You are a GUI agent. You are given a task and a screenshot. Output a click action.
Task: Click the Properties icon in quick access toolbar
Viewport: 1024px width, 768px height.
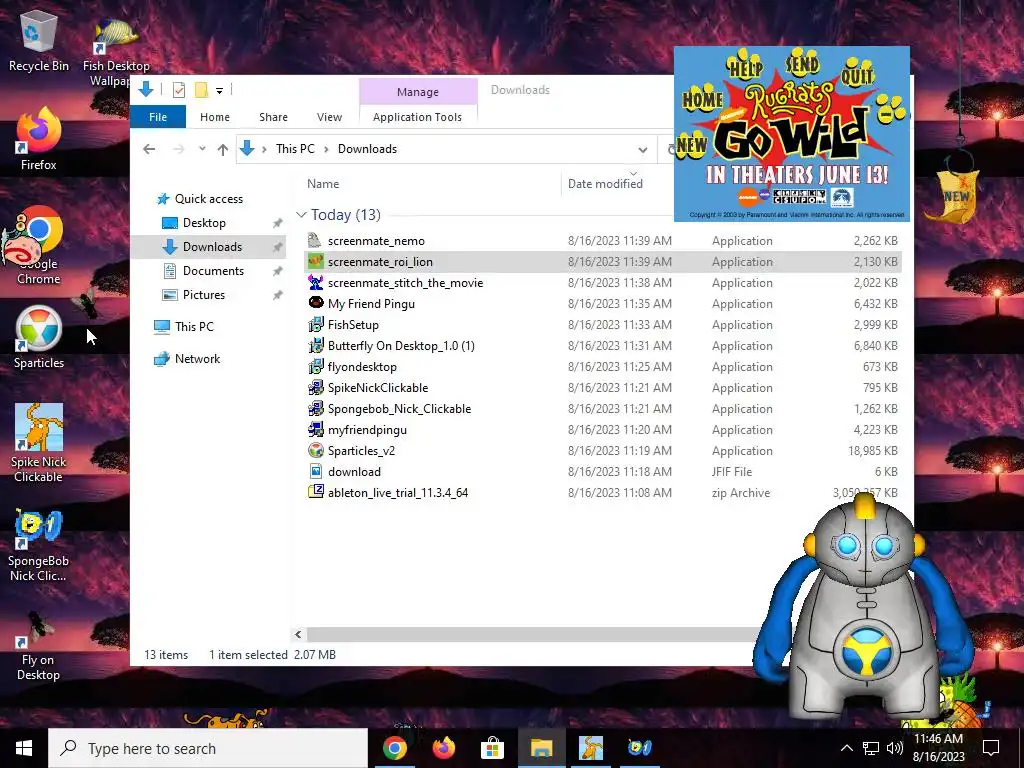click(x=178, y=90)
